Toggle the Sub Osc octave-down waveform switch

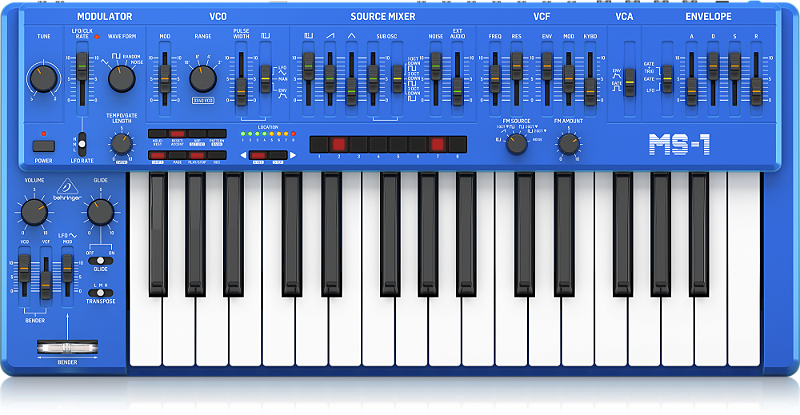(397, 79)
